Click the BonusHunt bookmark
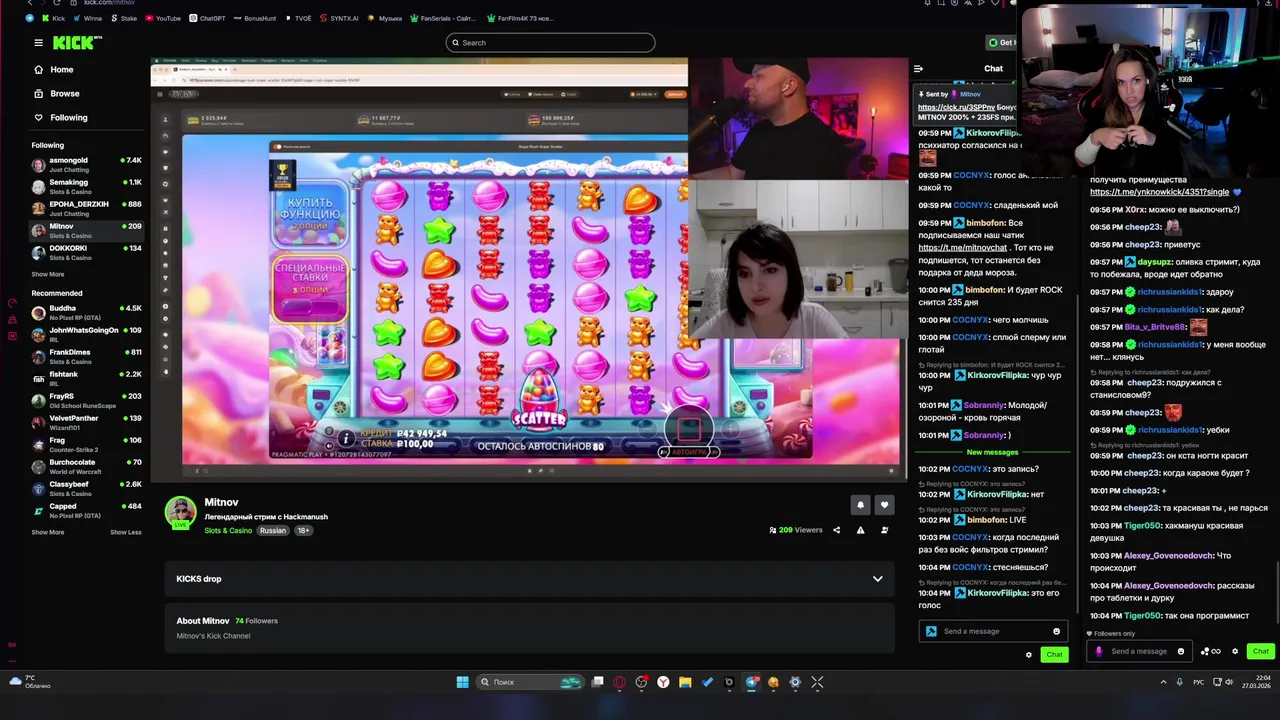The image size is (1280, 720). [255, 18]
